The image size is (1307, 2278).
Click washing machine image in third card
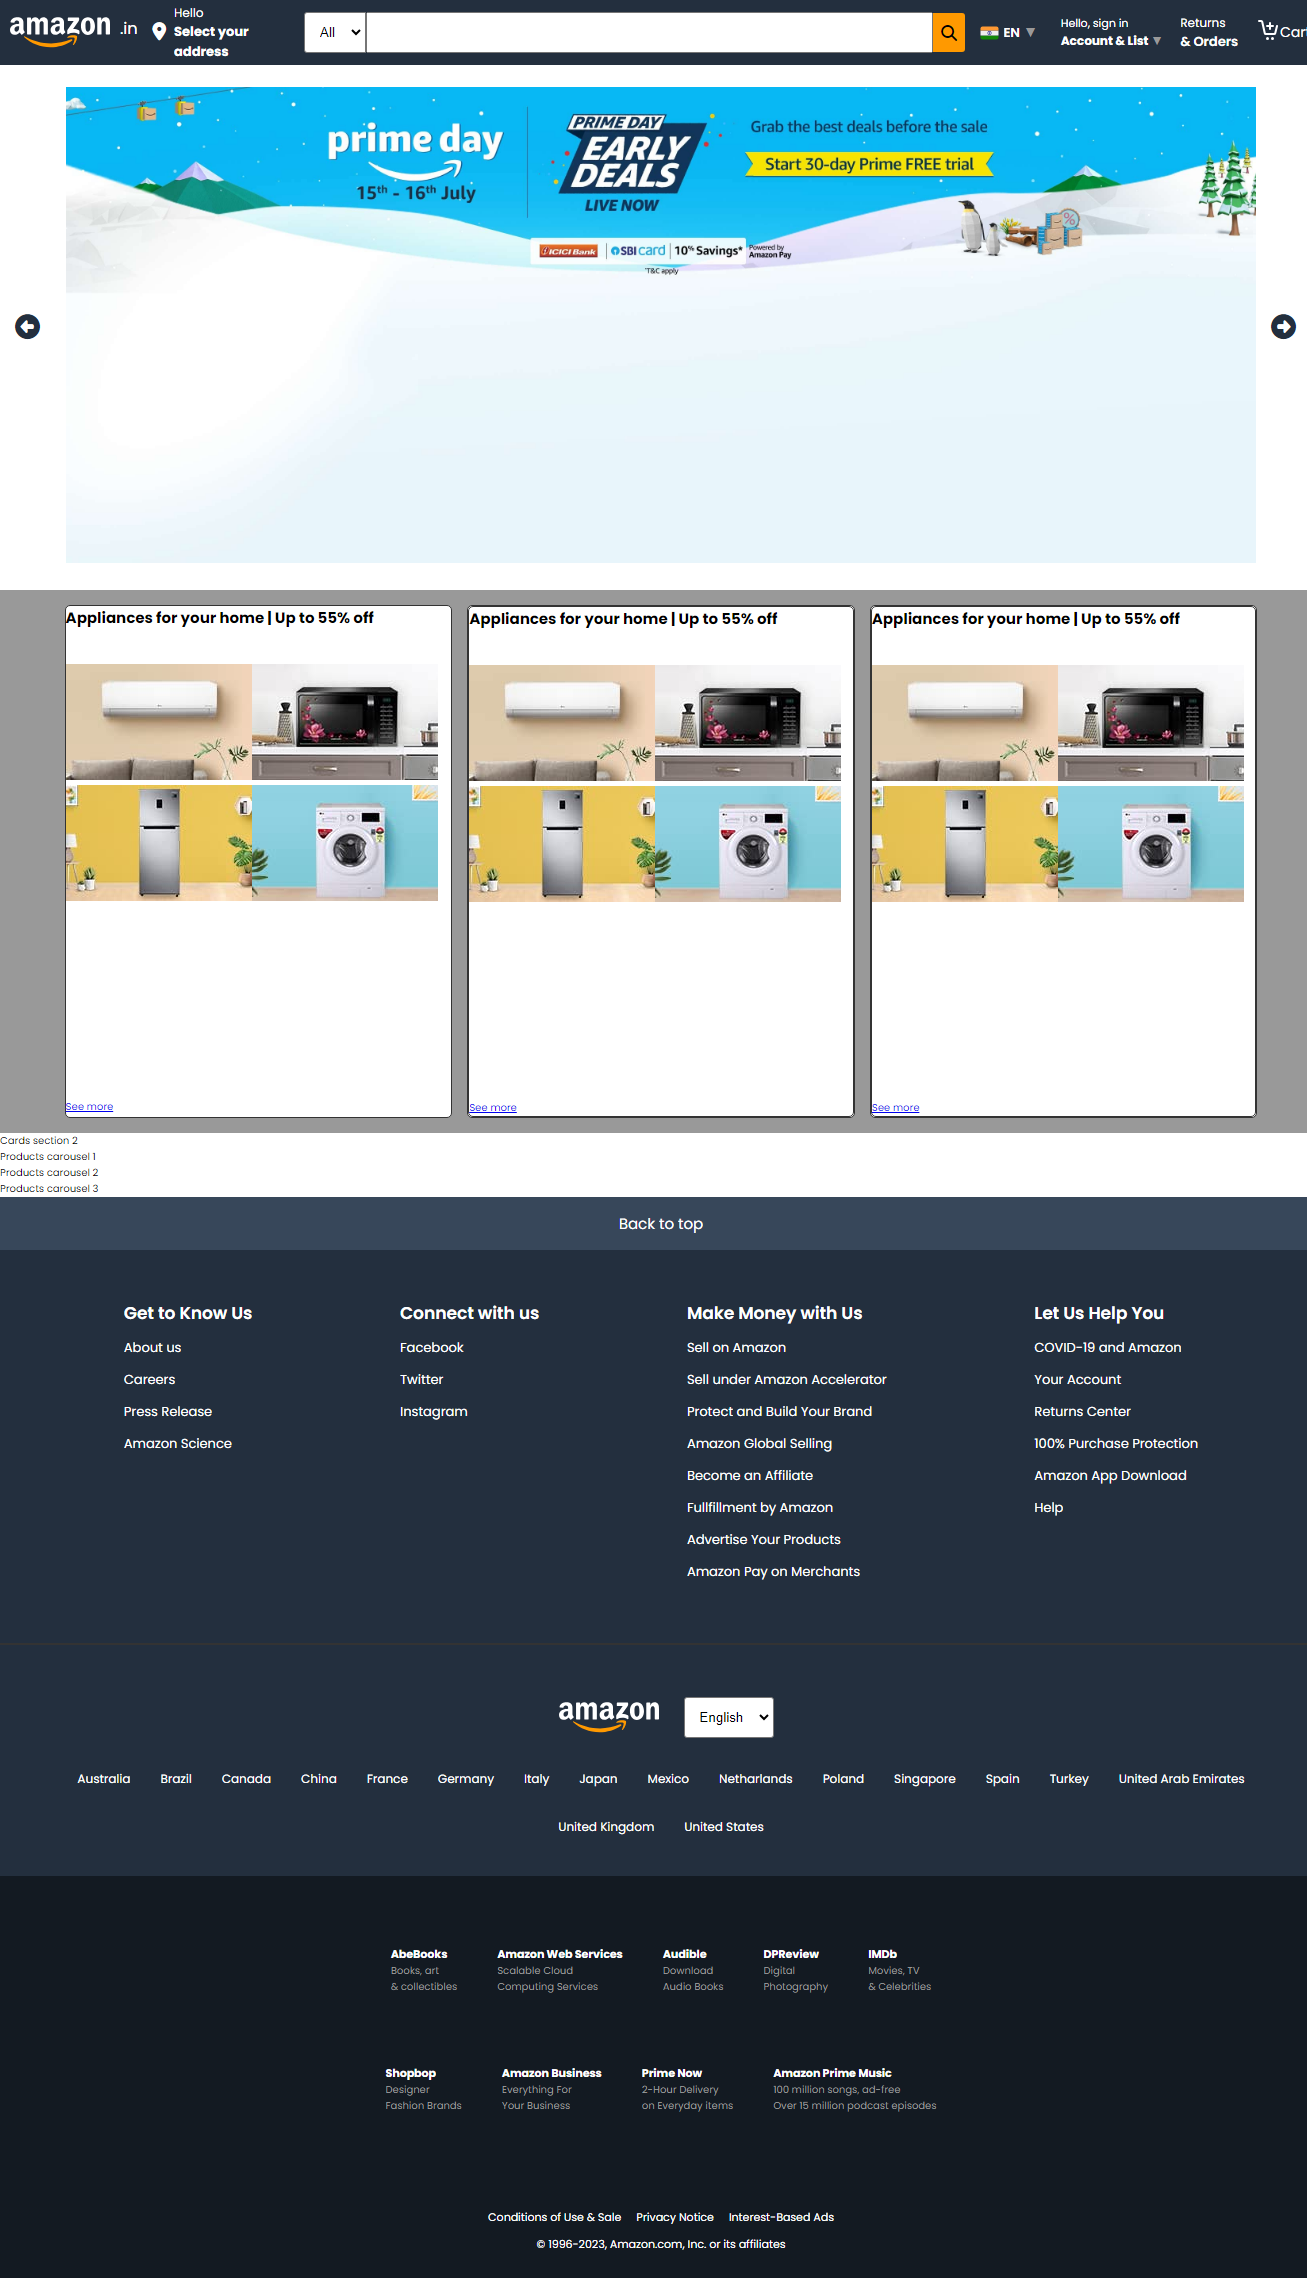[1151, 844]
